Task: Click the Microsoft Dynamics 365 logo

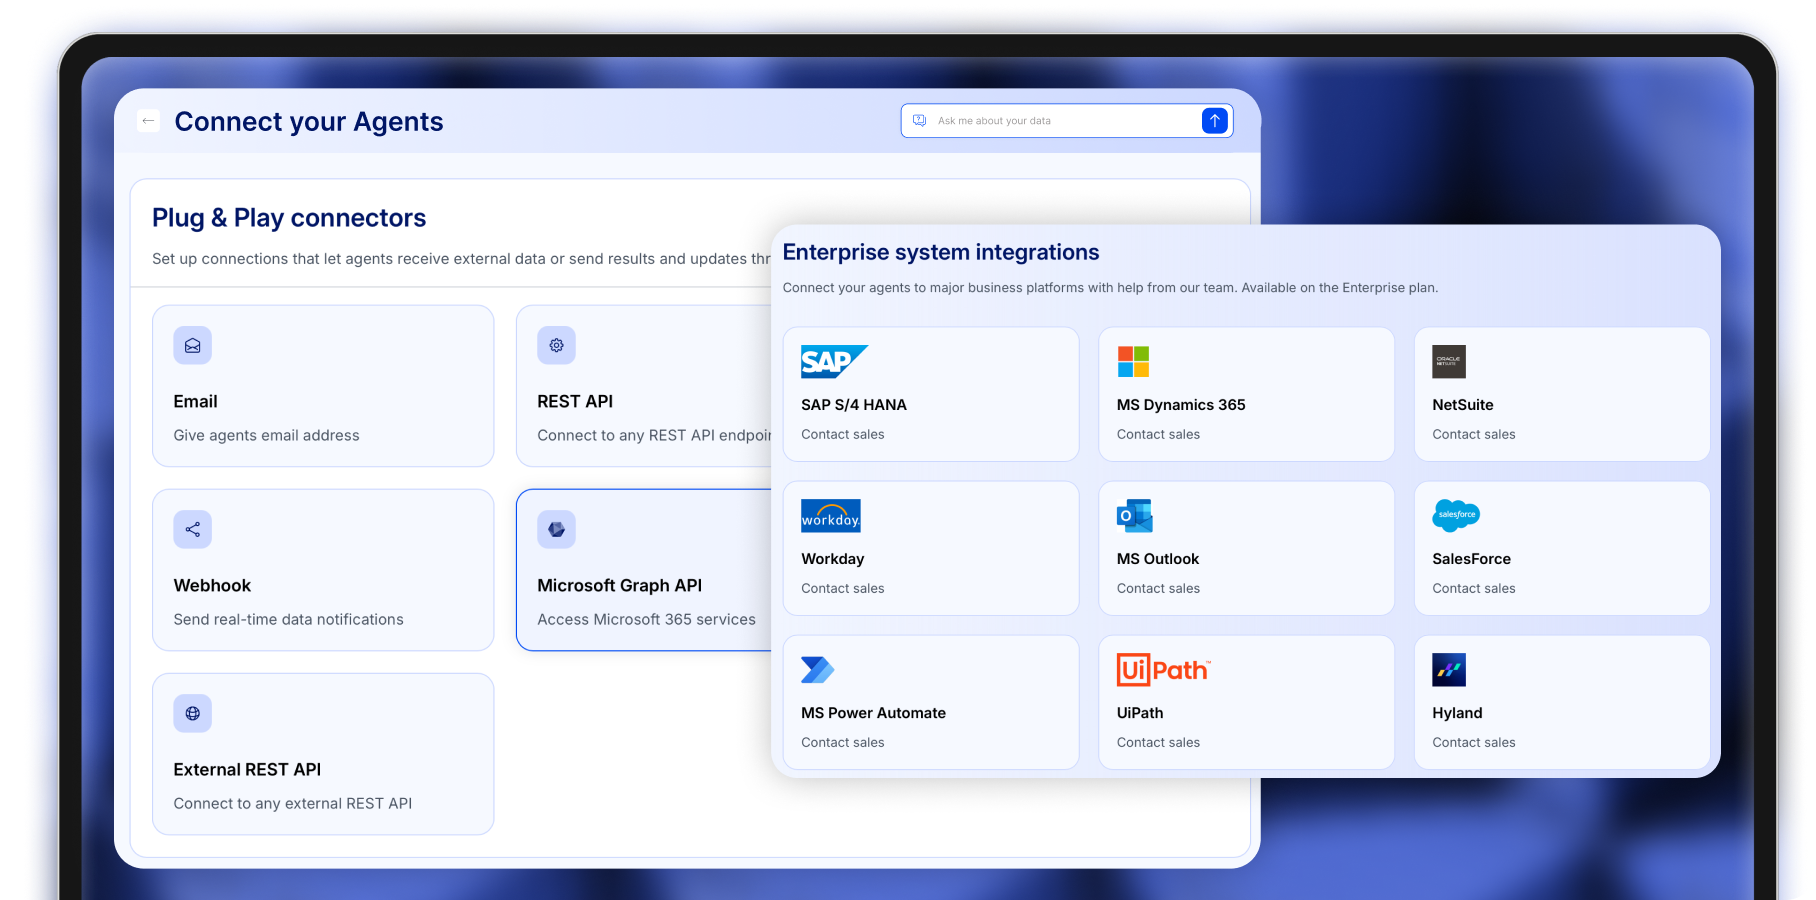Action: [1133, 361]
